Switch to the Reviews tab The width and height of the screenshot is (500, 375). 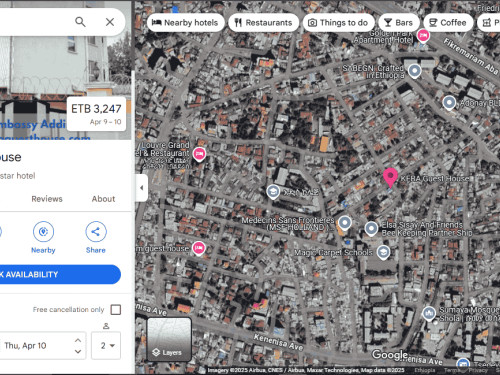tap(47, 199)
